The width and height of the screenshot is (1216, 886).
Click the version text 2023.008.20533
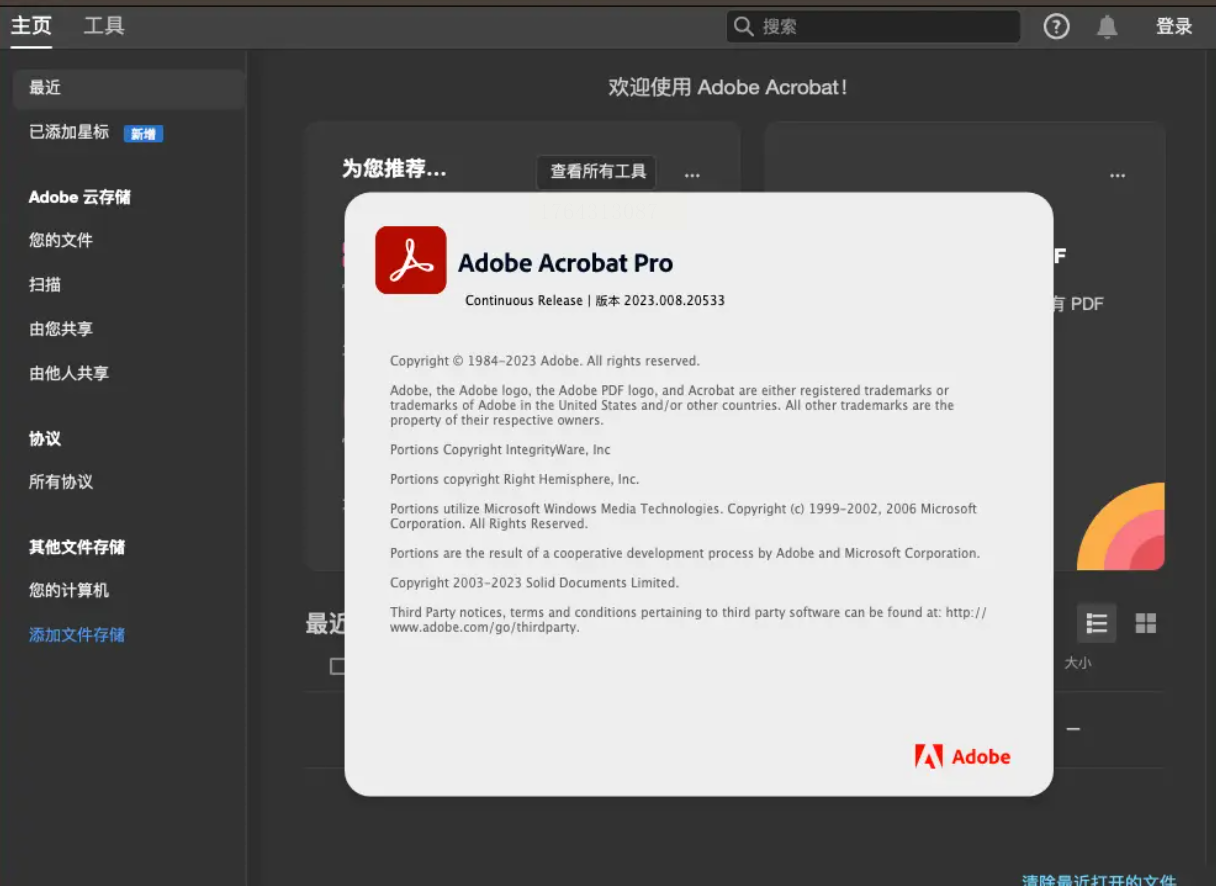(674, 300)
